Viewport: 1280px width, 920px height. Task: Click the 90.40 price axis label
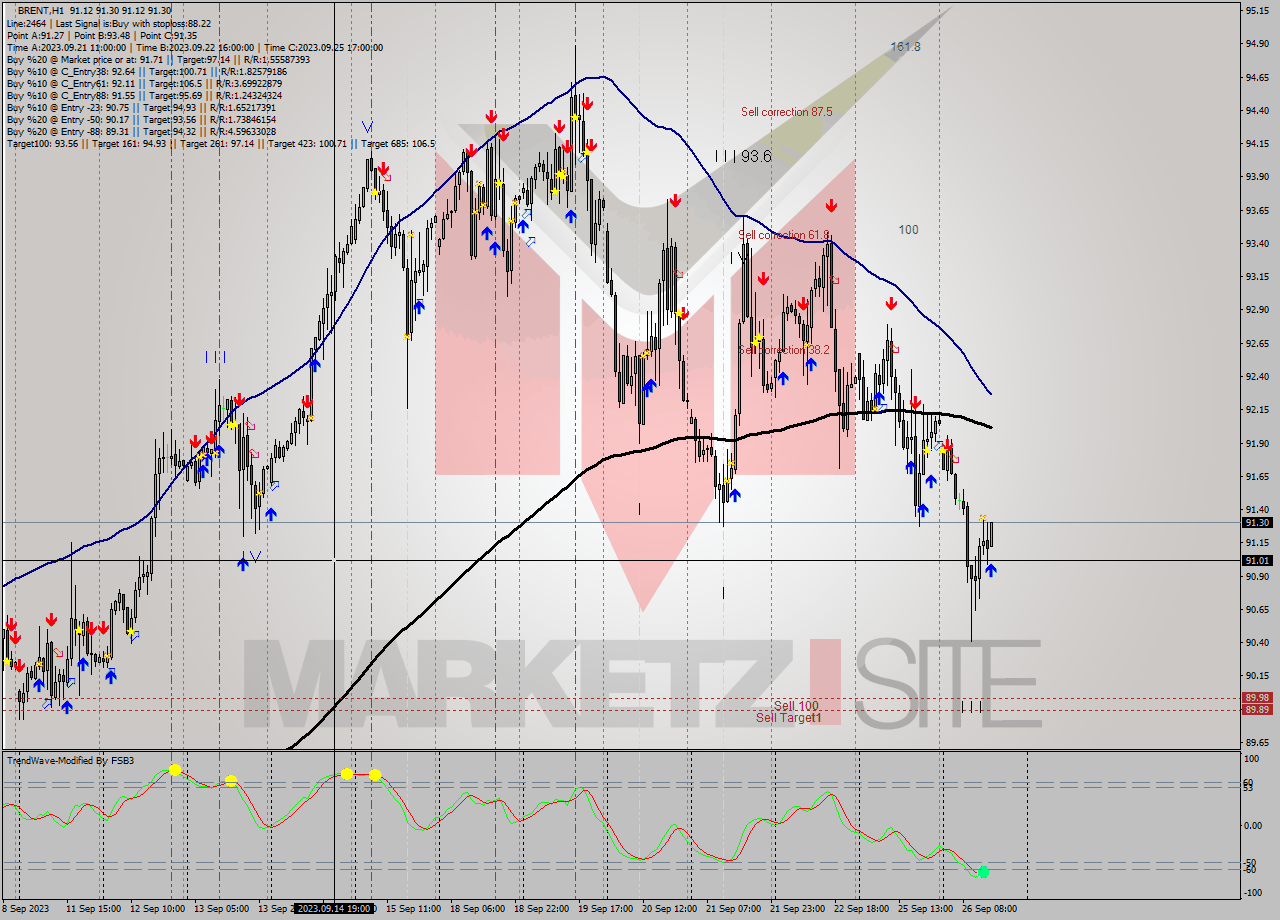coord(1257,643)
